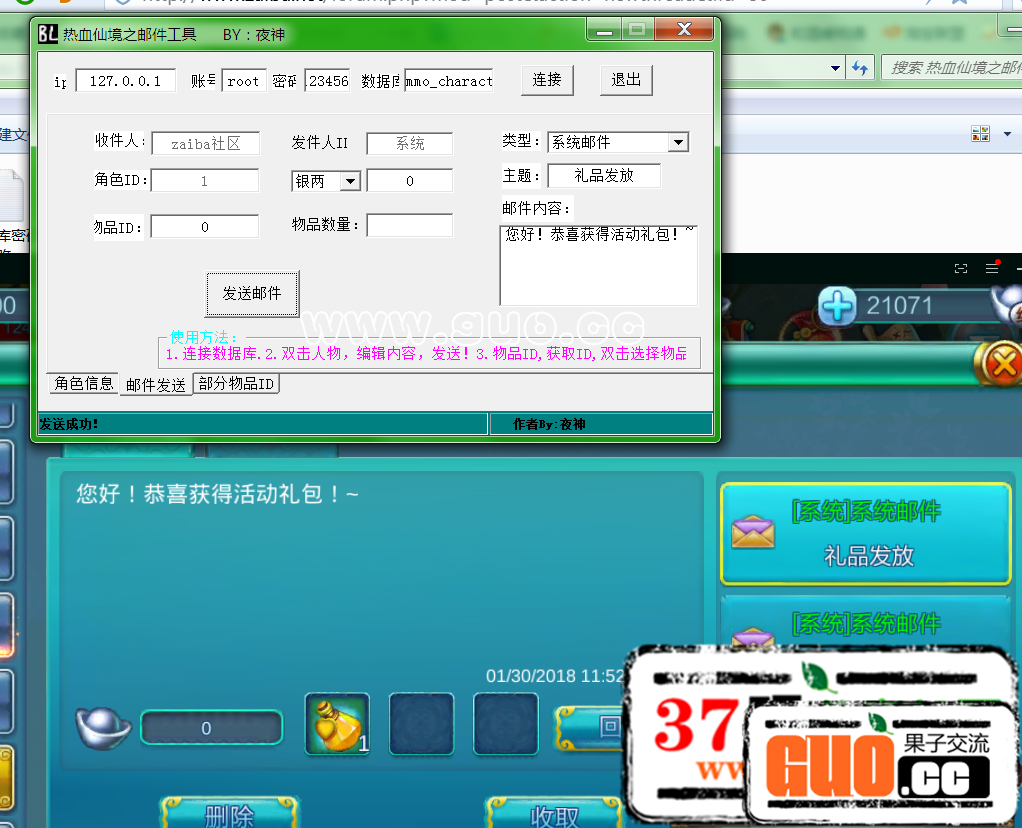Click the BL logo icon in title bar

tap(48, 34)
